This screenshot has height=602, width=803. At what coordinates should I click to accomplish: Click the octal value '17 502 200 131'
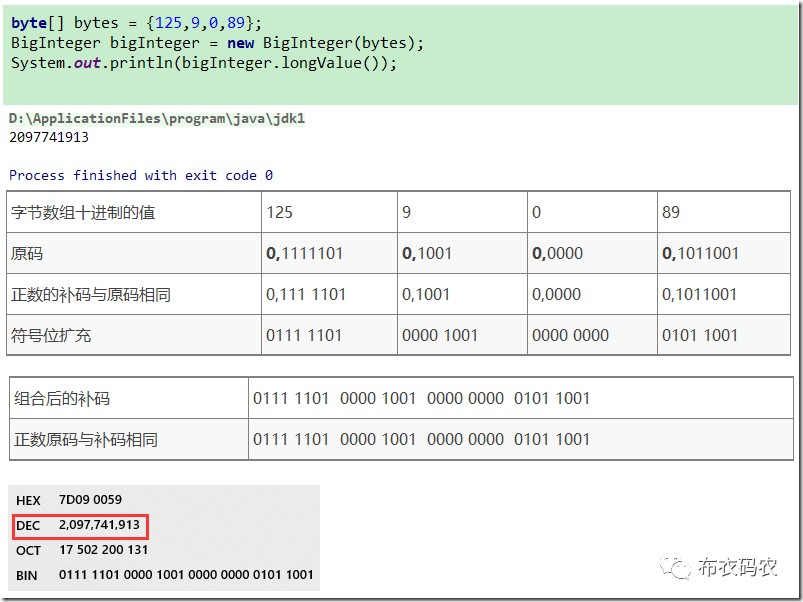coord(103,550)
